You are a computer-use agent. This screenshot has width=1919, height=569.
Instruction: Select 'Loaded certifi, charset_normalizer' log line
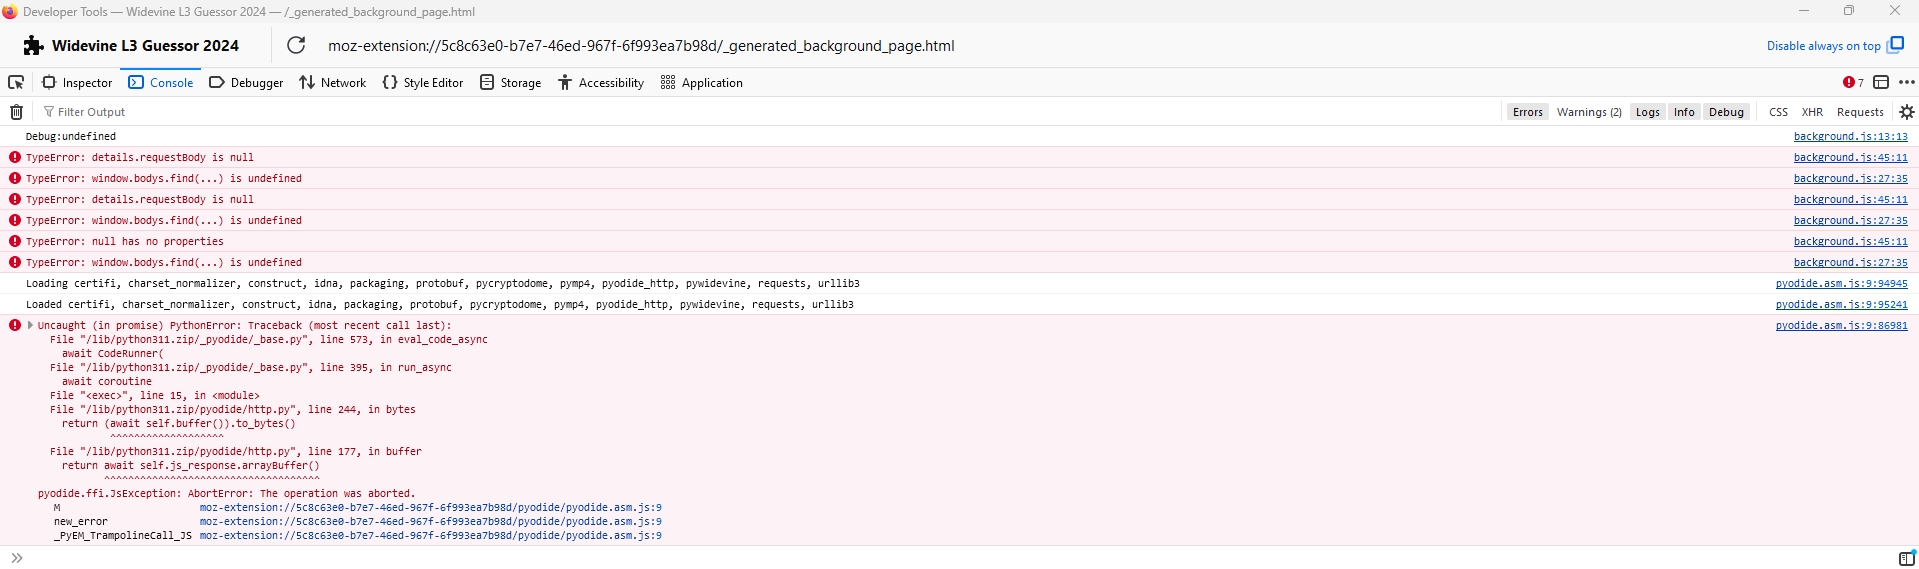click(x=439, y=304)
